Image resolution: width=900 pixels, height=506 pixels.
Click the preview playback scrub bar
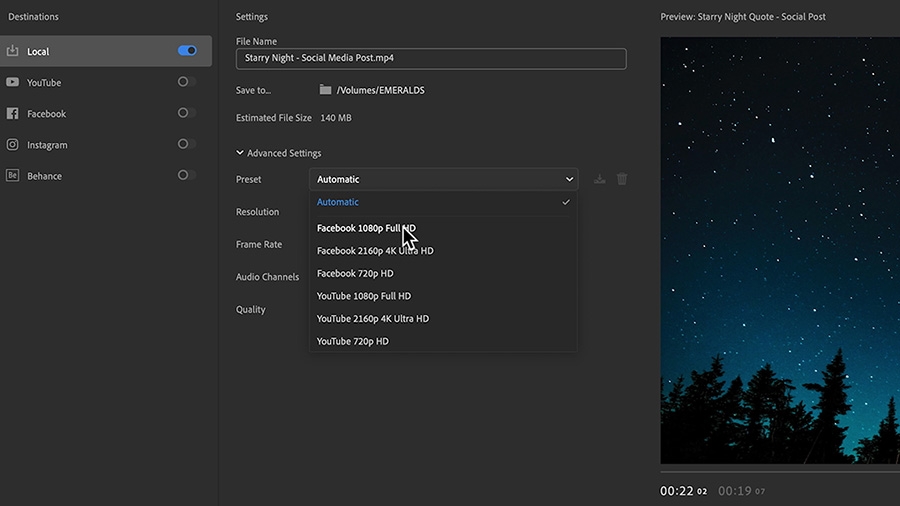tap(780, 472)
